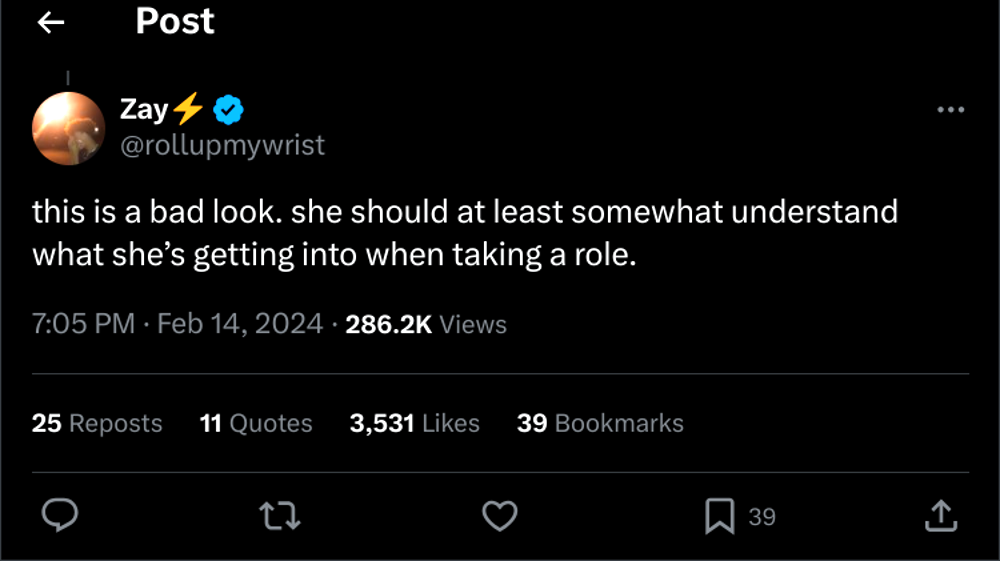Click the repost arrows icon
Image resolution: width=1000 pixels, height=561 pixels.
(x=280, y=516)
